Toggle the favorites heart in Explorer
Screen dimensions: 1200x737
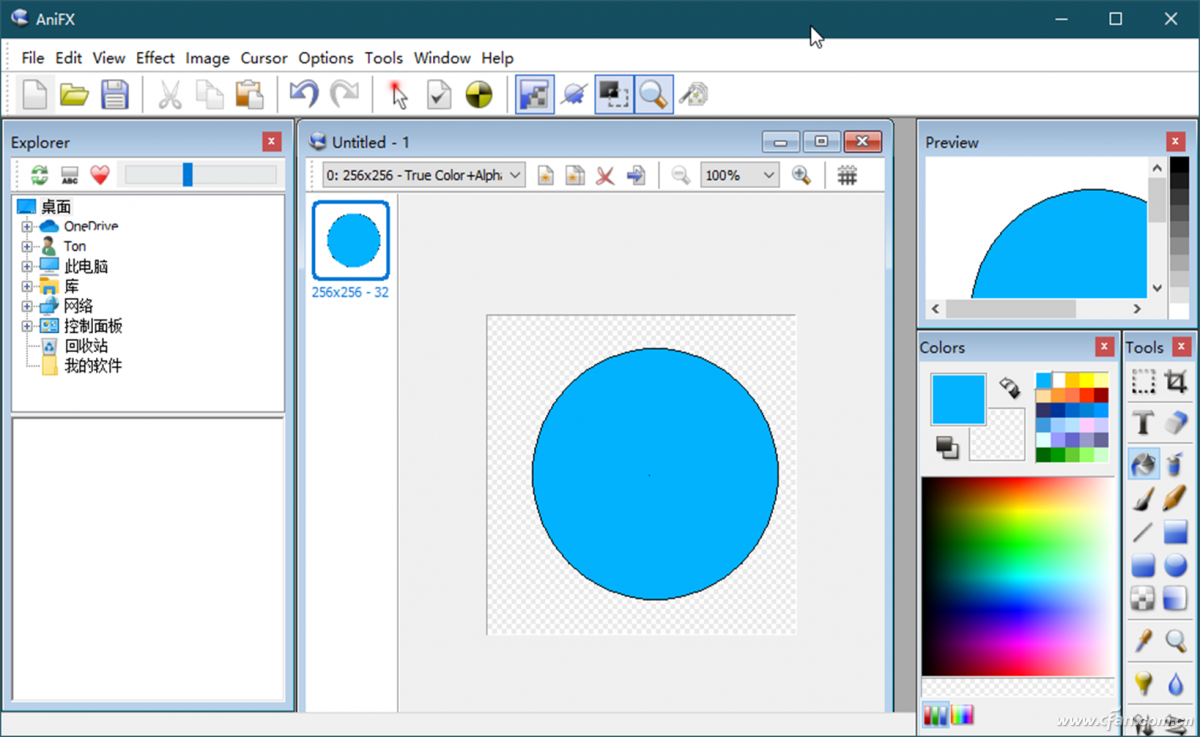click(x=100, y=176)
